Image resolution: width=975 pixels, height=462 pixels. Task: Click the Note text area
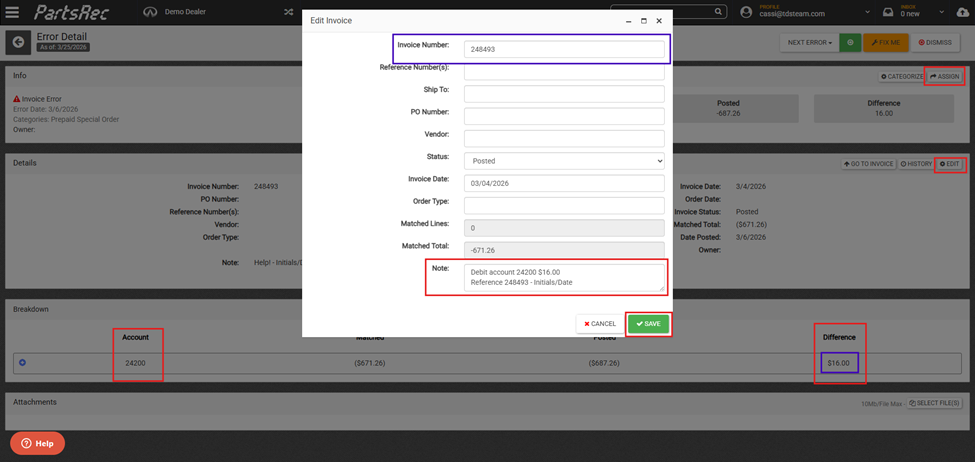(564, 278)
